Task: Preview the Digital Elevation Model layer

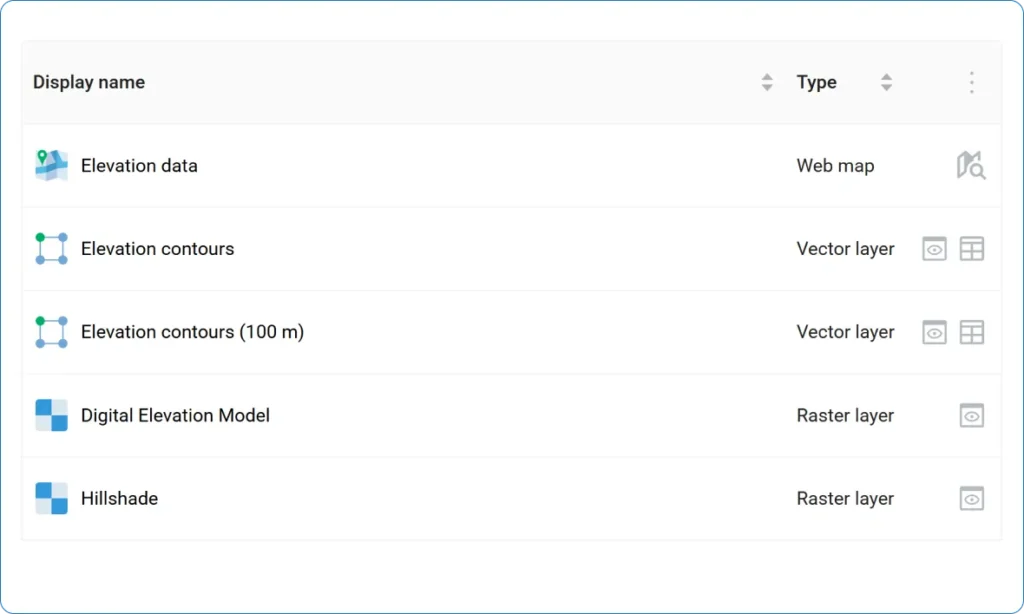Action: point(972,415)
